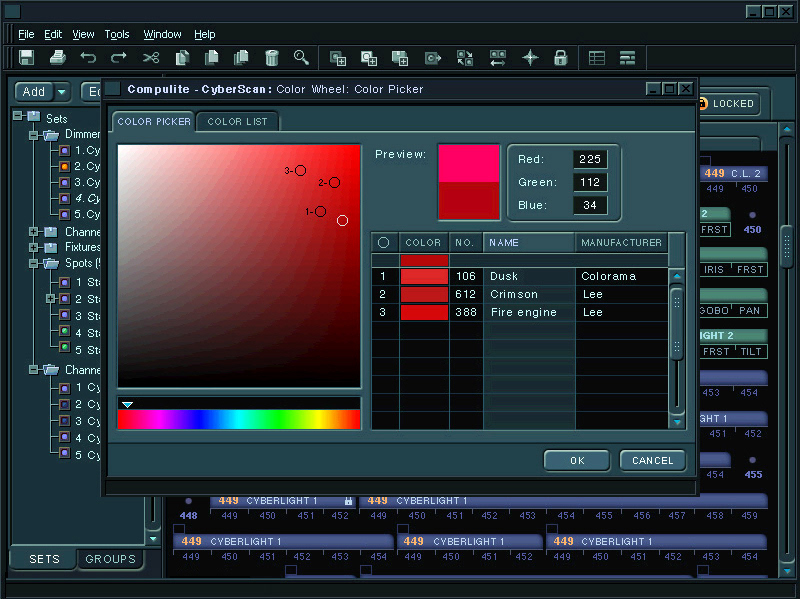Click the NO. column header
Screen dimensions: 800x599
pos(466,243)
